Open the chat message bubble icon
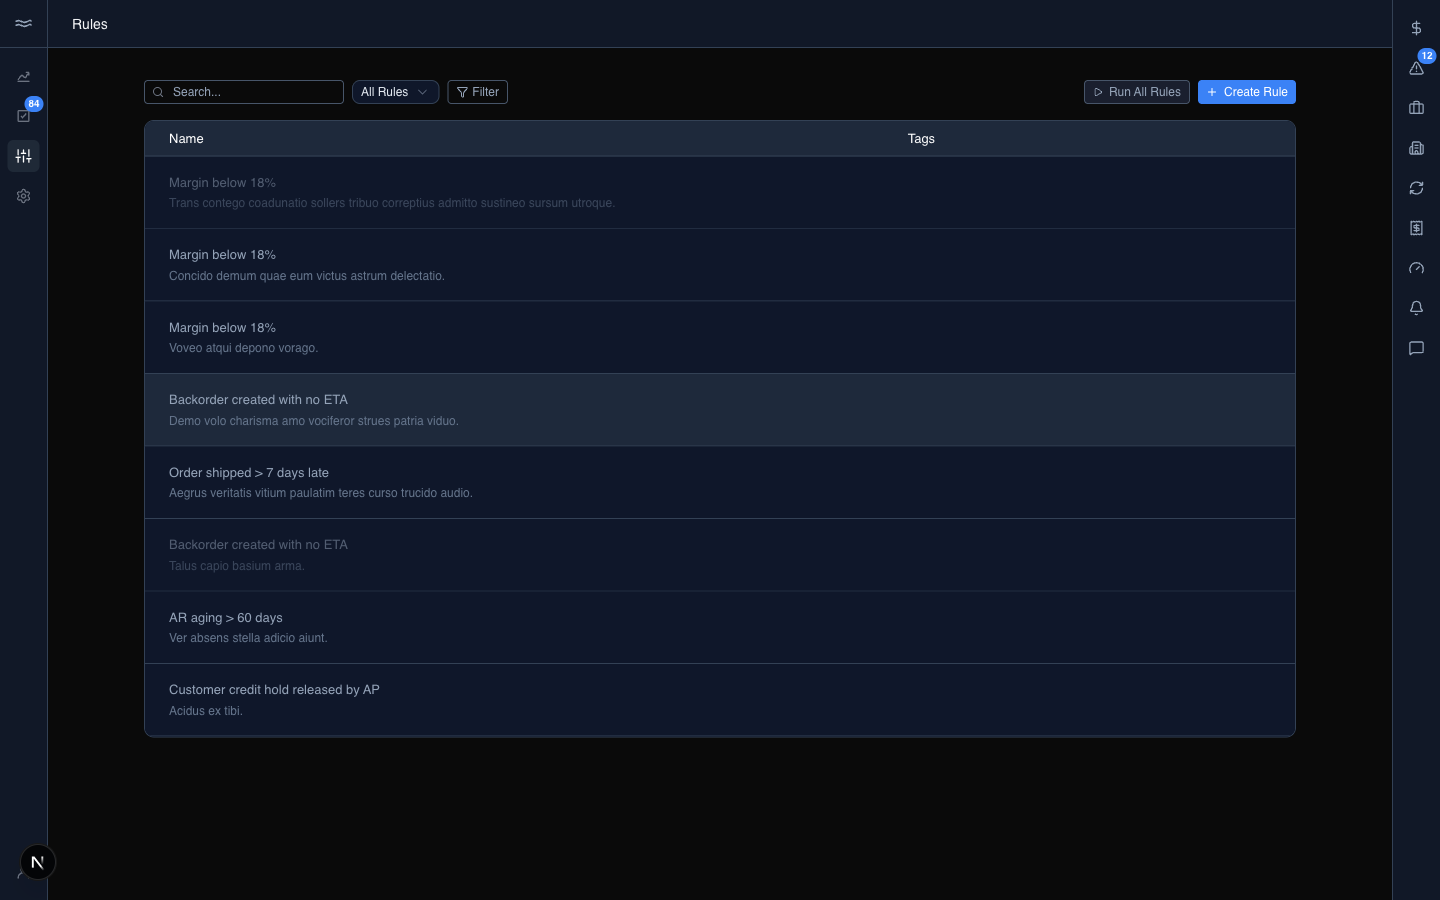1440x900 pixels. (1416, 348)
